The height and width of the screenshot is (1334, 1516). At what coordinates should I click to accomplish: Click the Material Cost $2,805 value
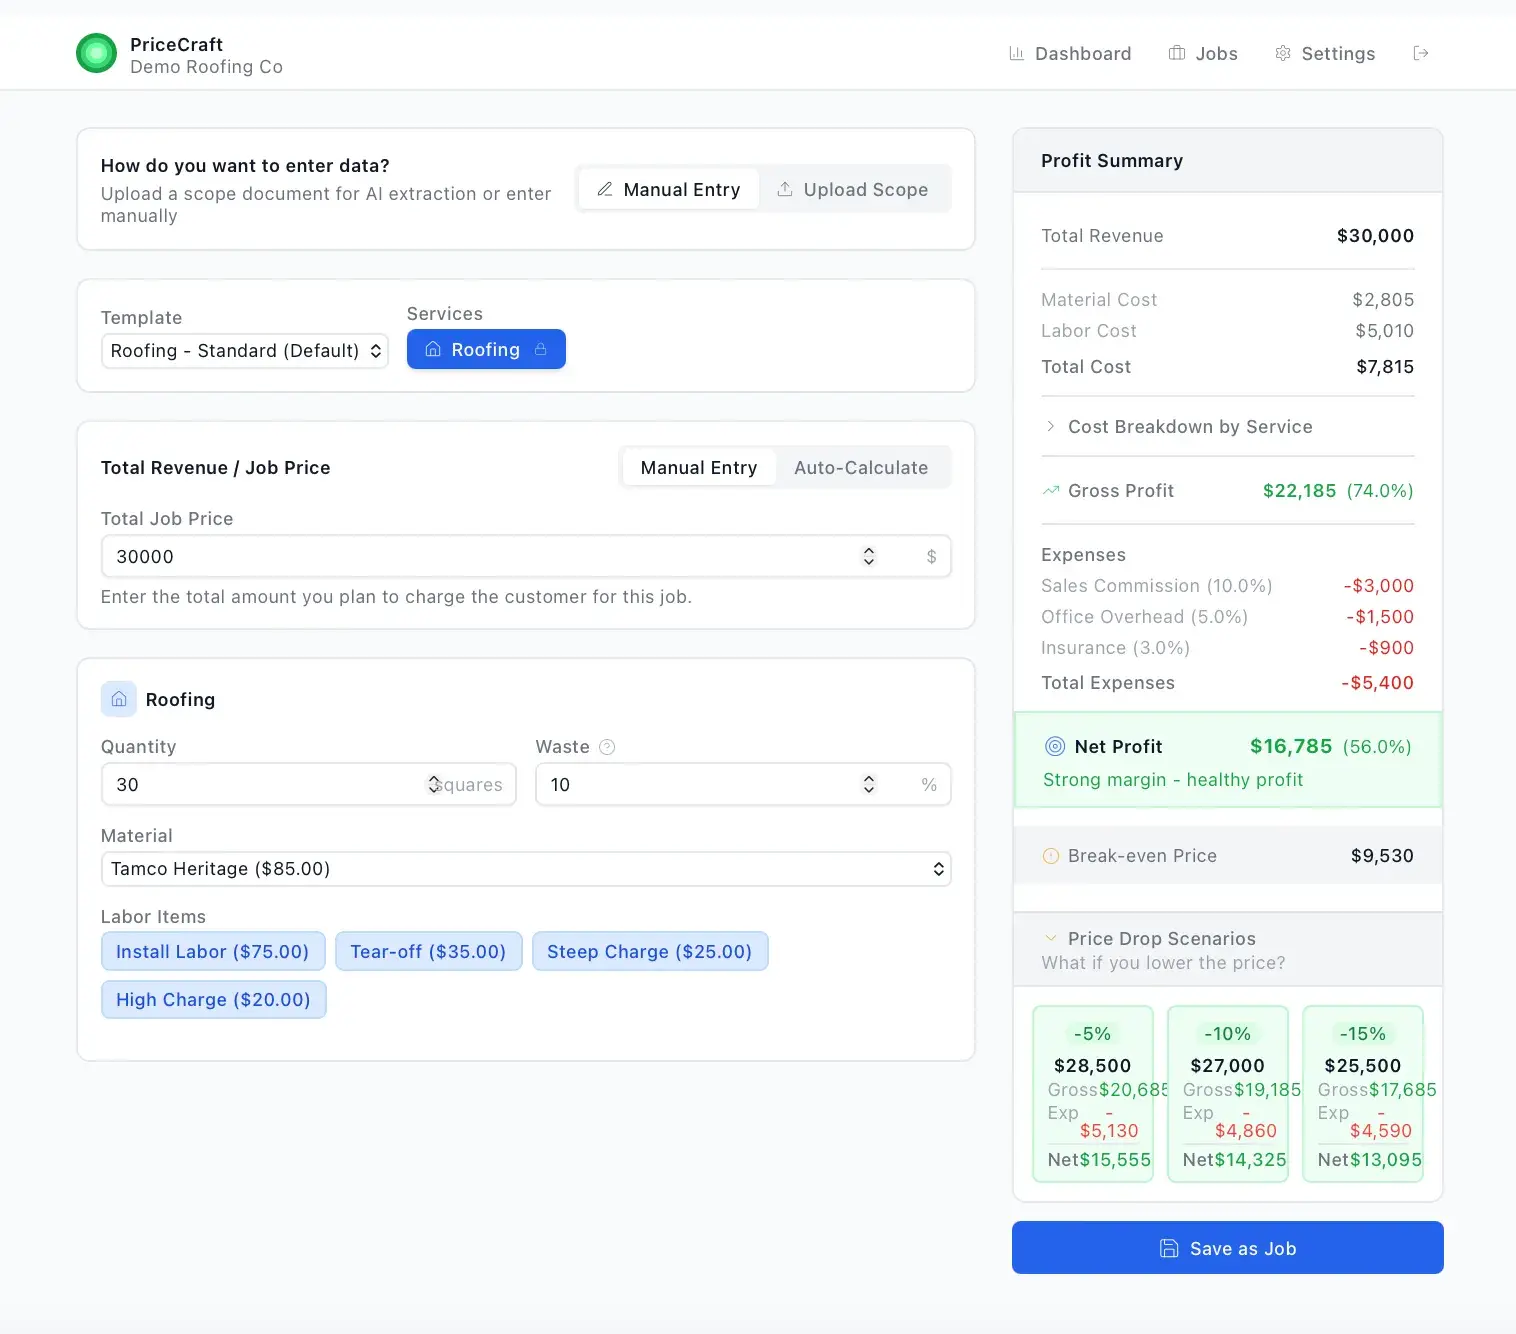coord(1383,300)
